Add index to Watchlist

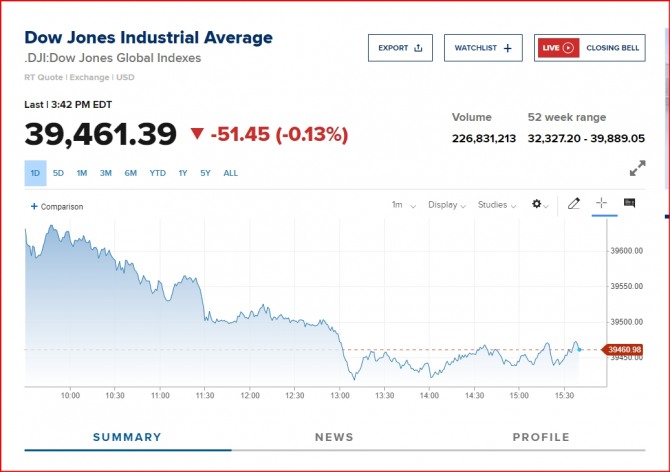coord(483,48)
